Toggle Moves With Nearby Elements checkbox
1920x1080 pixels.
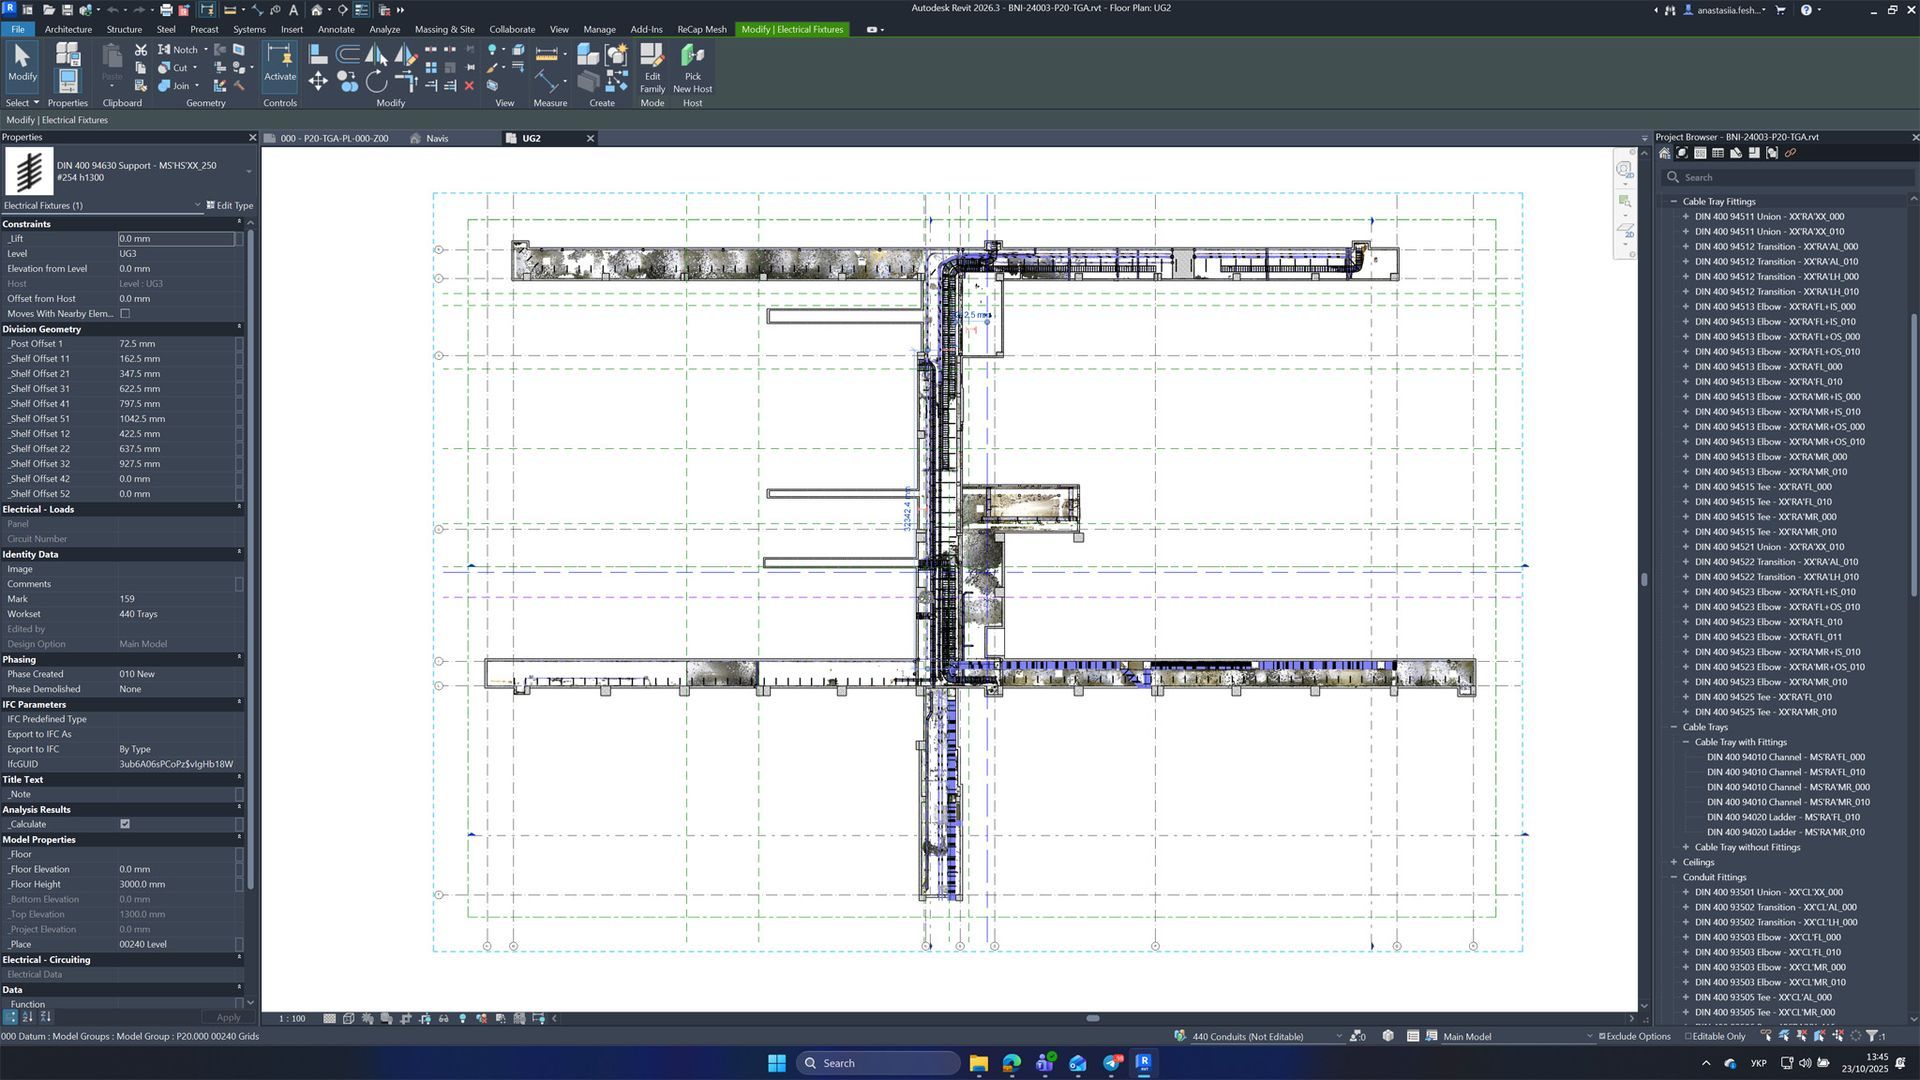coord(125,314)
